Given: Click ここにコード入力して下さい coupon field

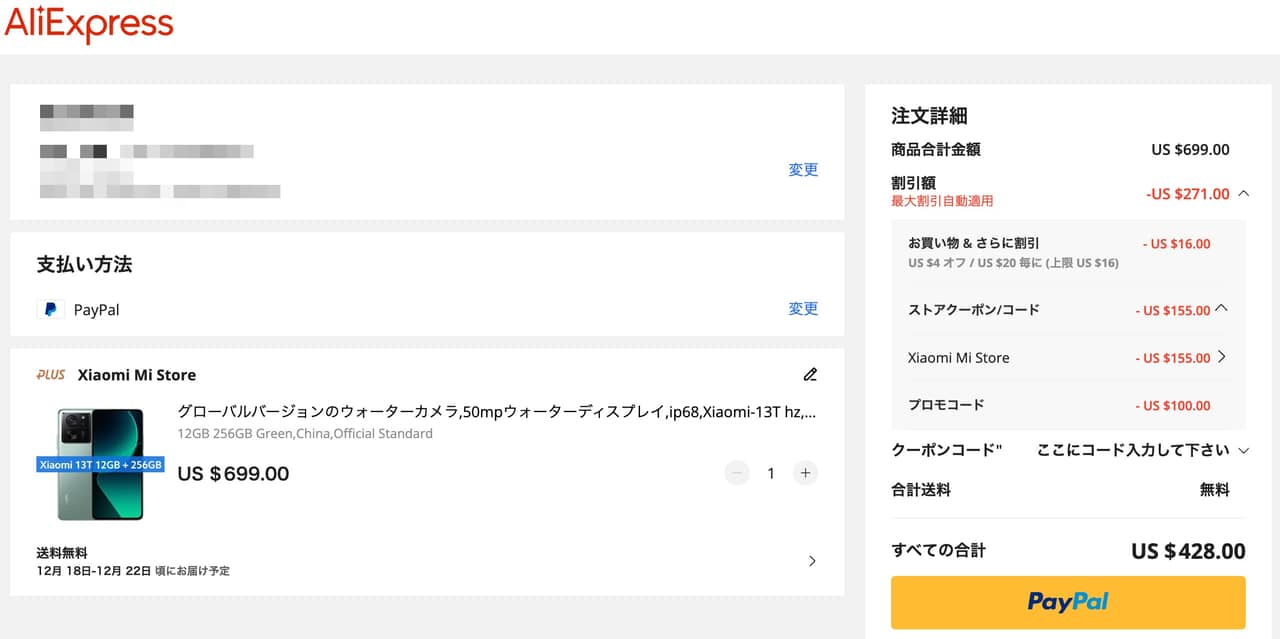Looking at the screenshot, I should point(1132,450).
